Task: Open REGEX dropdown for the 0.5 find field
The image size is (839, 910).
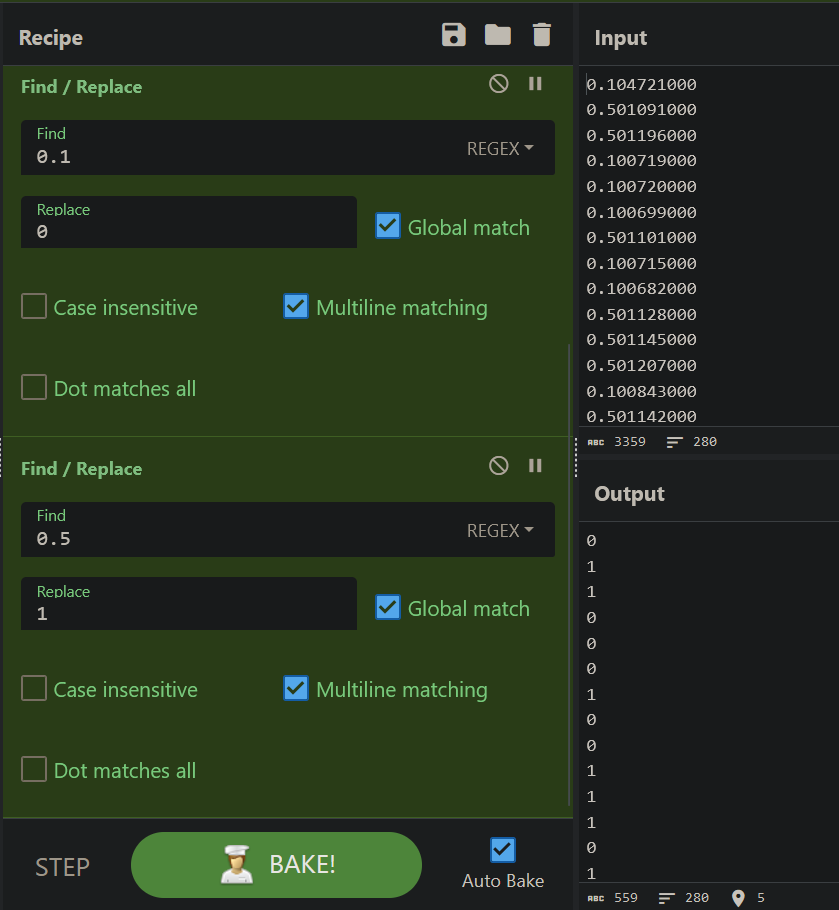Action: click(500, 530)
